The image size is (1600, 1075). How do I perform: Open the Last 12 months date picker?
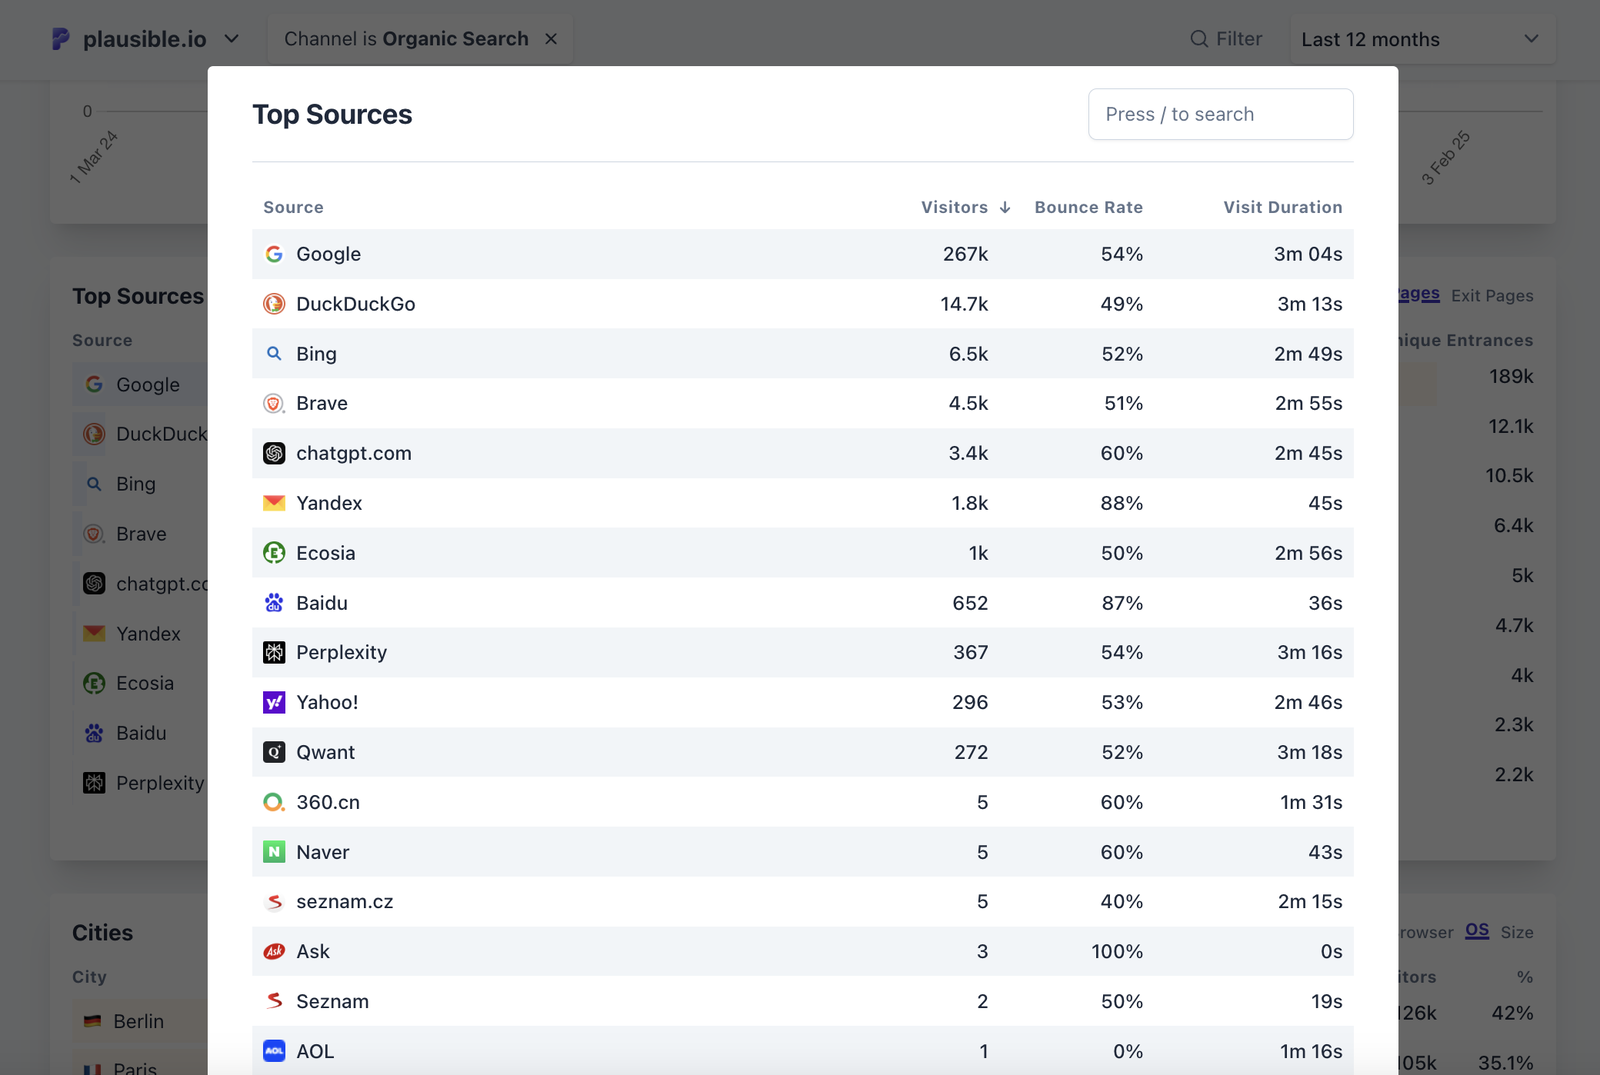(x=1422, y=39)
